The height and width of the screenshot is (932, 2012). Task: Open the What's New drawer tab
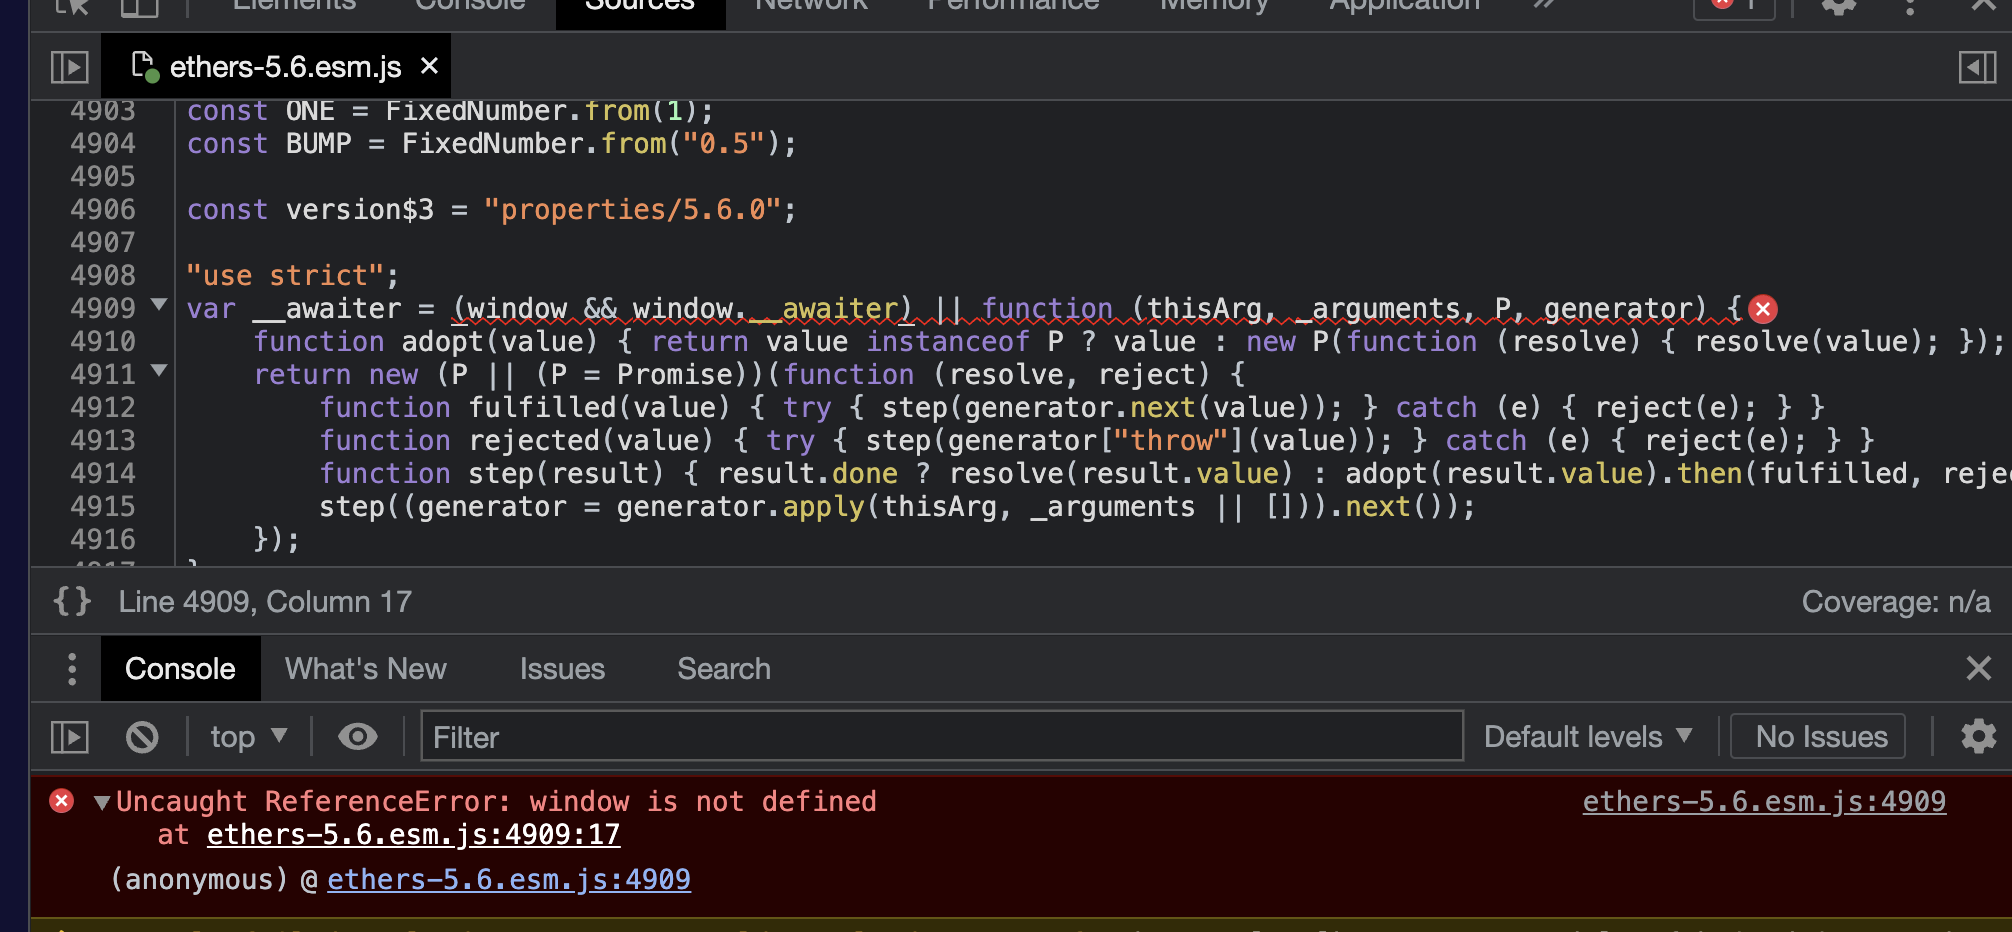[x=366, y=669]
